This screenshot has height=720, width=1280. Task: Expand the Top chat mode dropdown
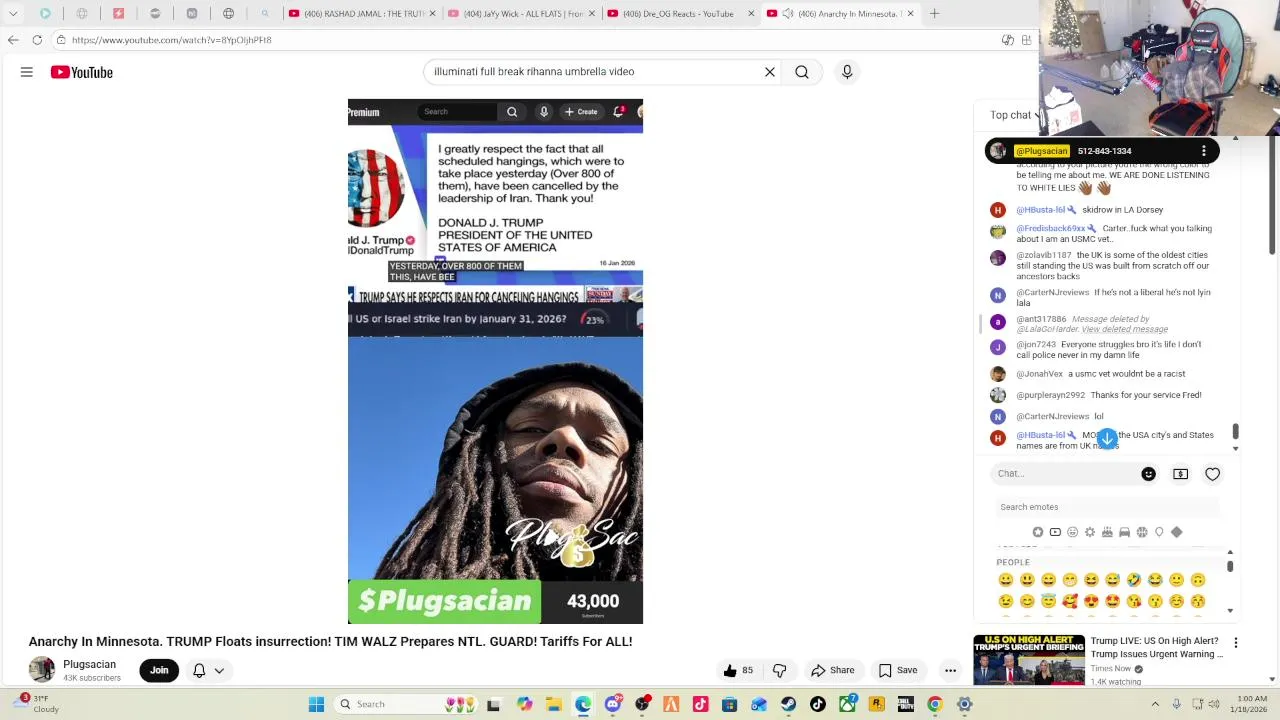[x=1015, y=115]
